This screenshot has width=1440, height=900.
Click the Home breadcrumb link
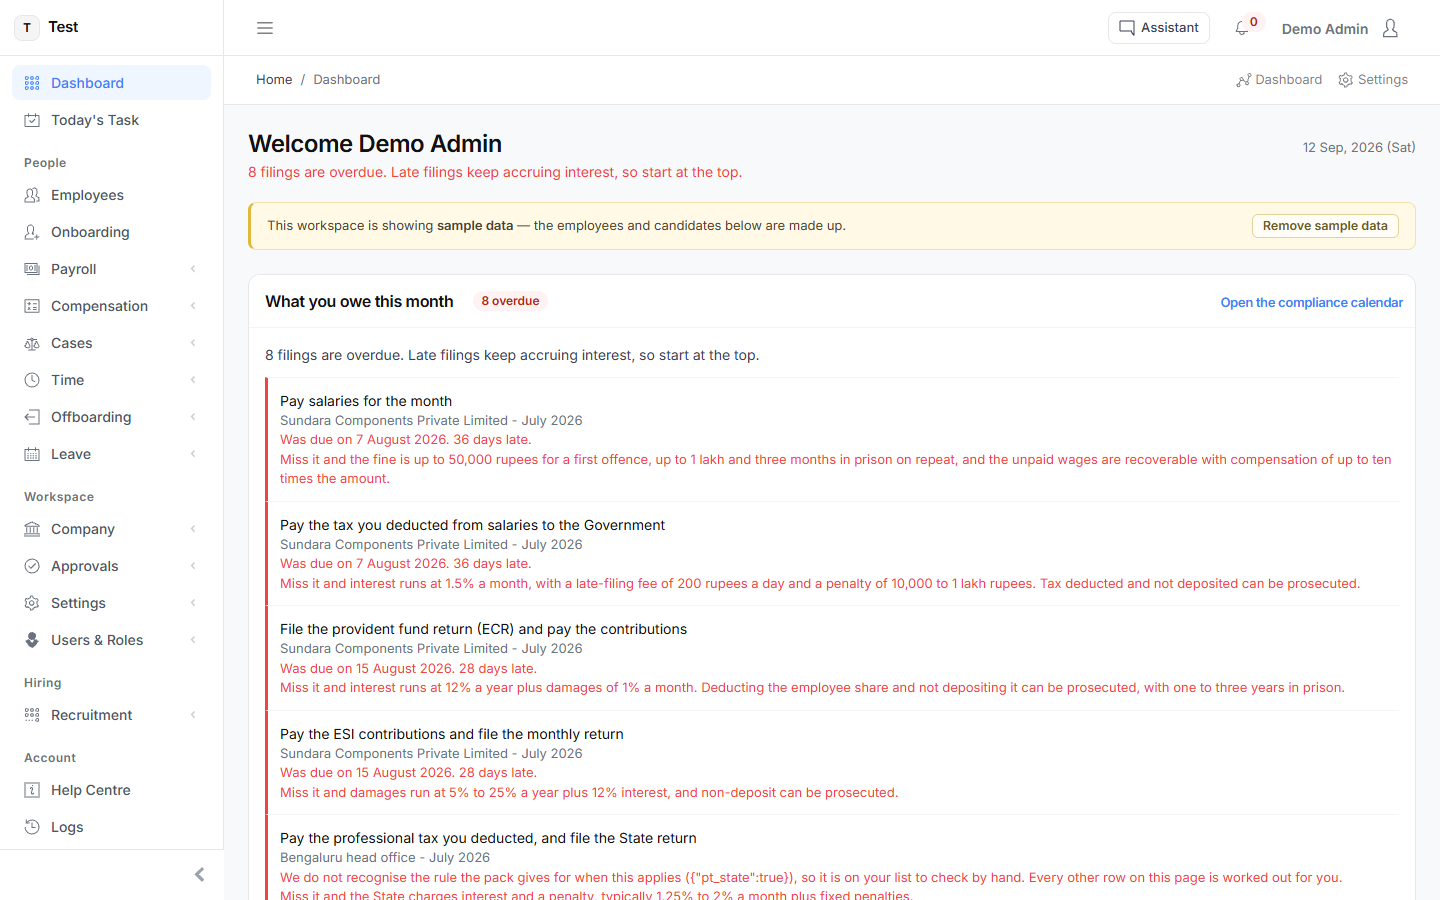[274, 80]
